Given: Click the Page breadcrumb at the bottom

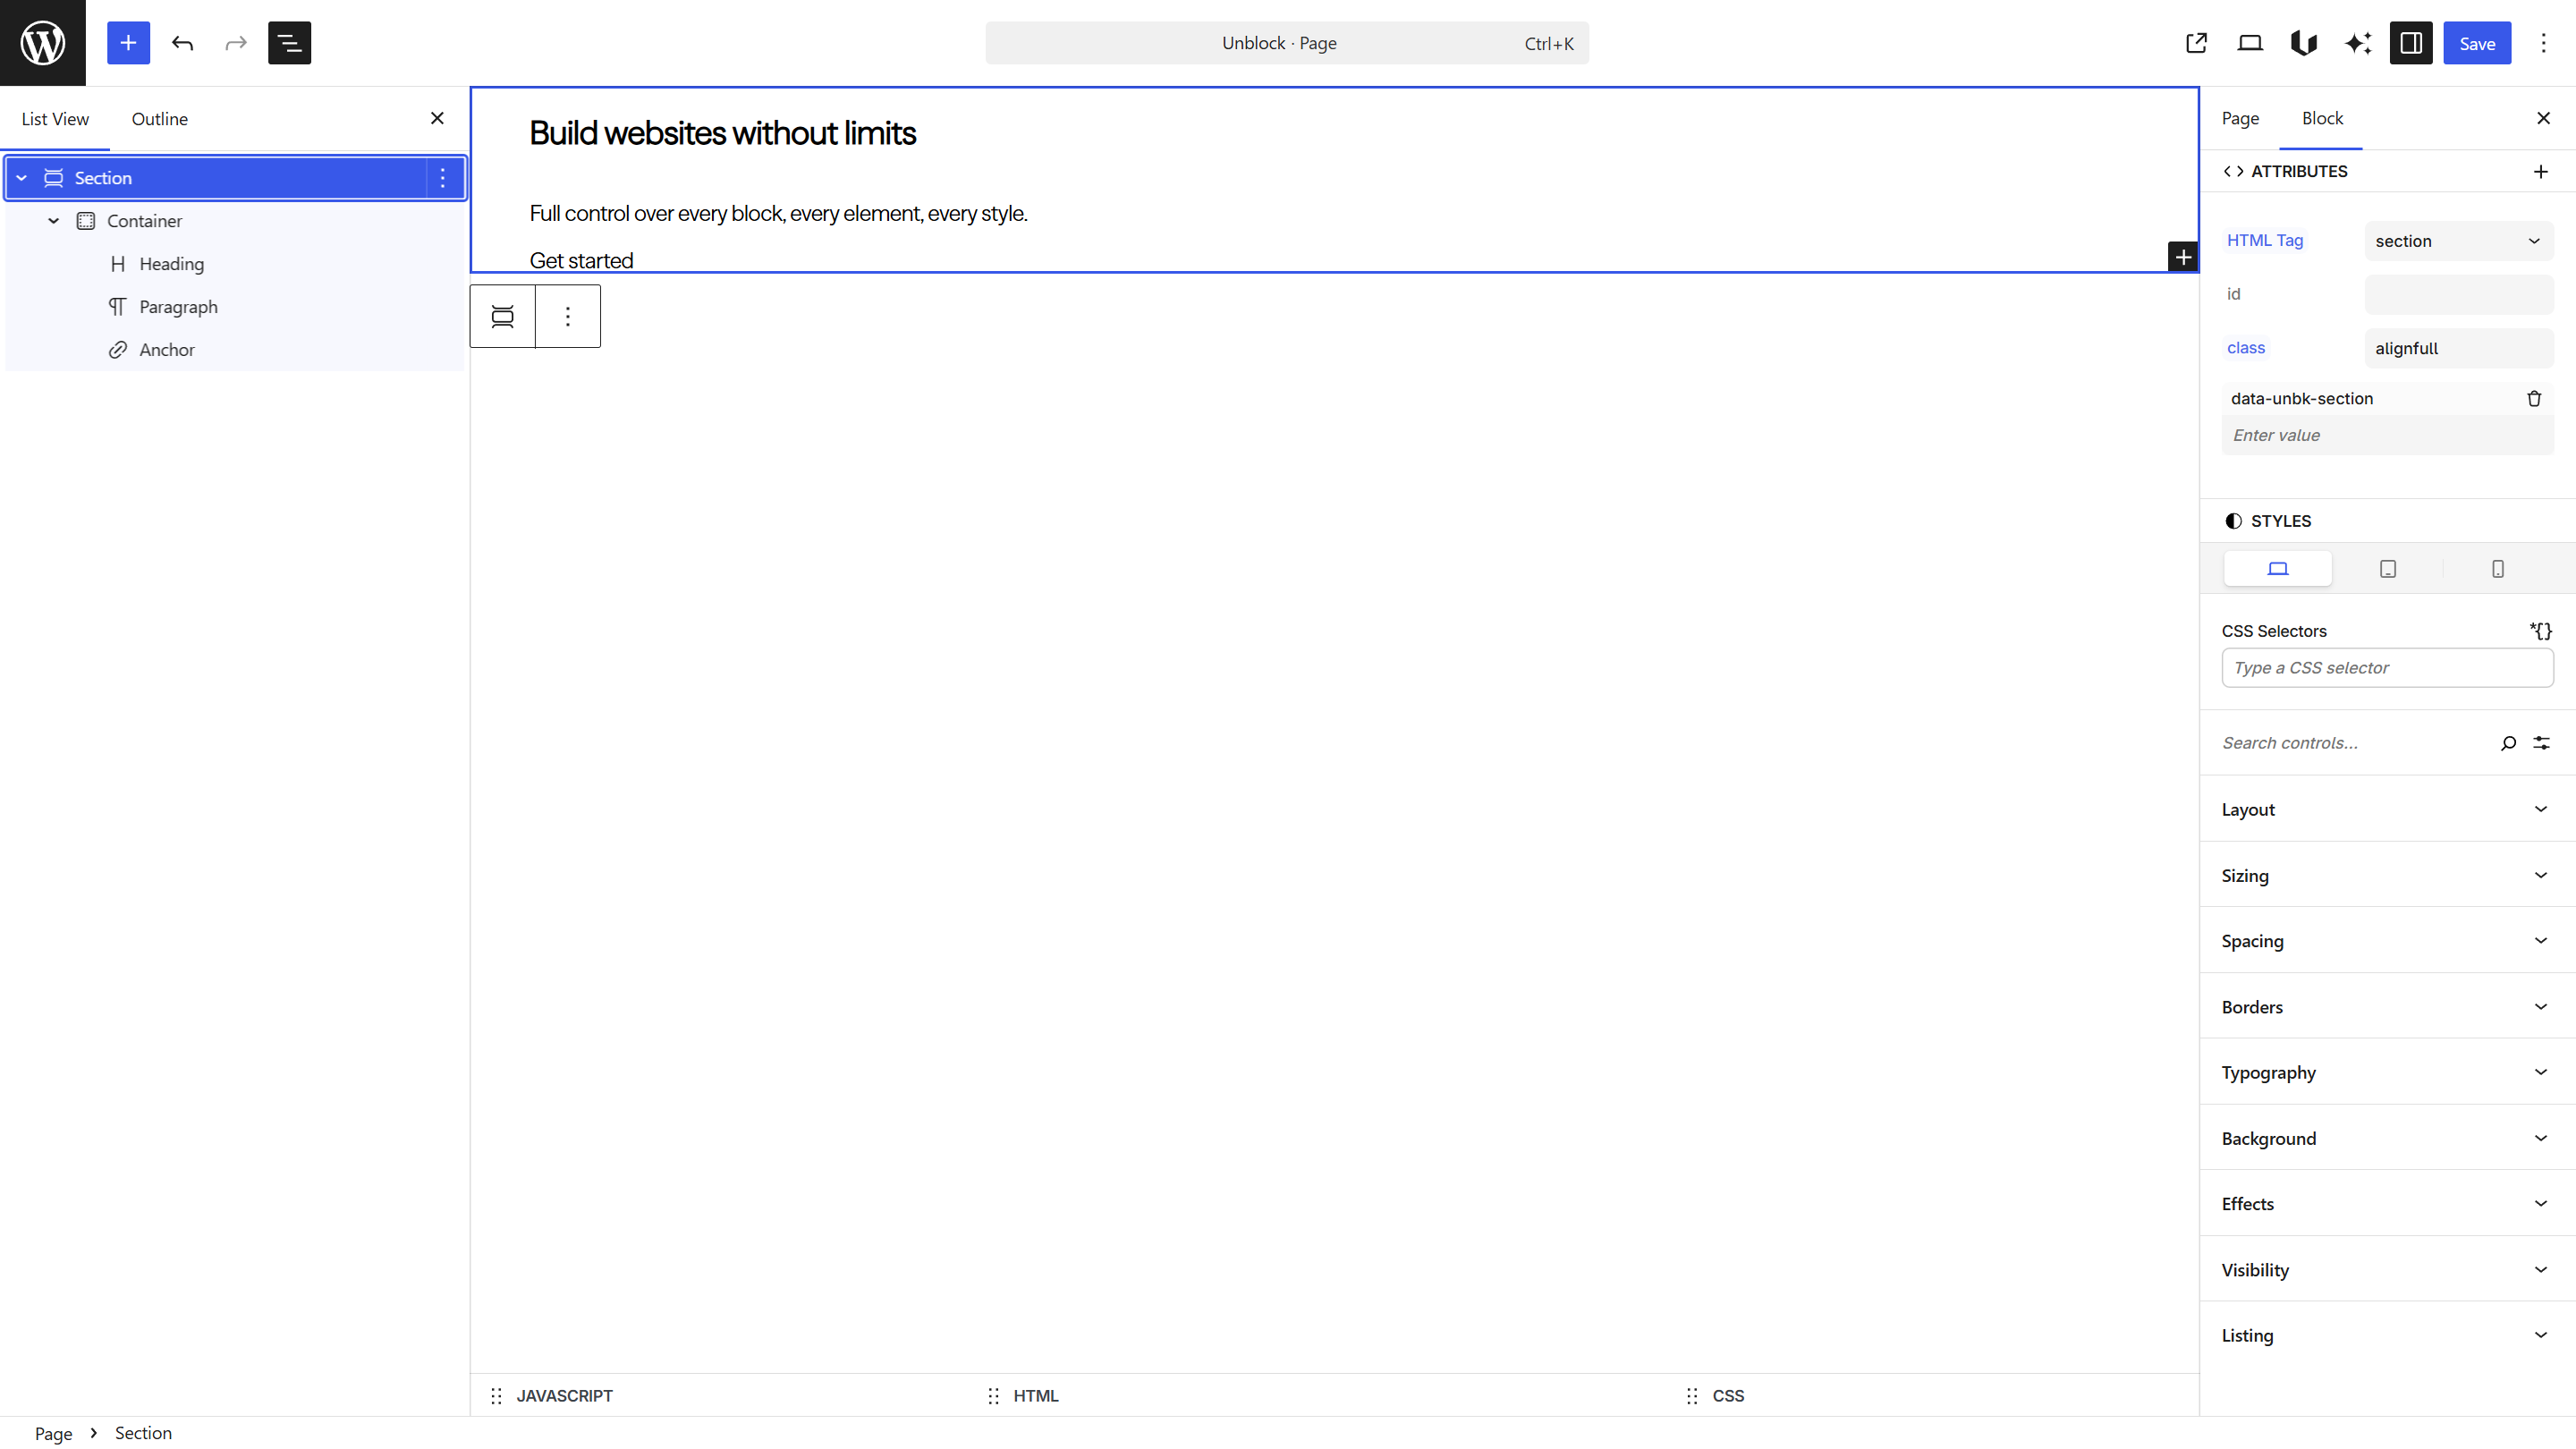Looking at the screenshot, I should [53, 1432].
